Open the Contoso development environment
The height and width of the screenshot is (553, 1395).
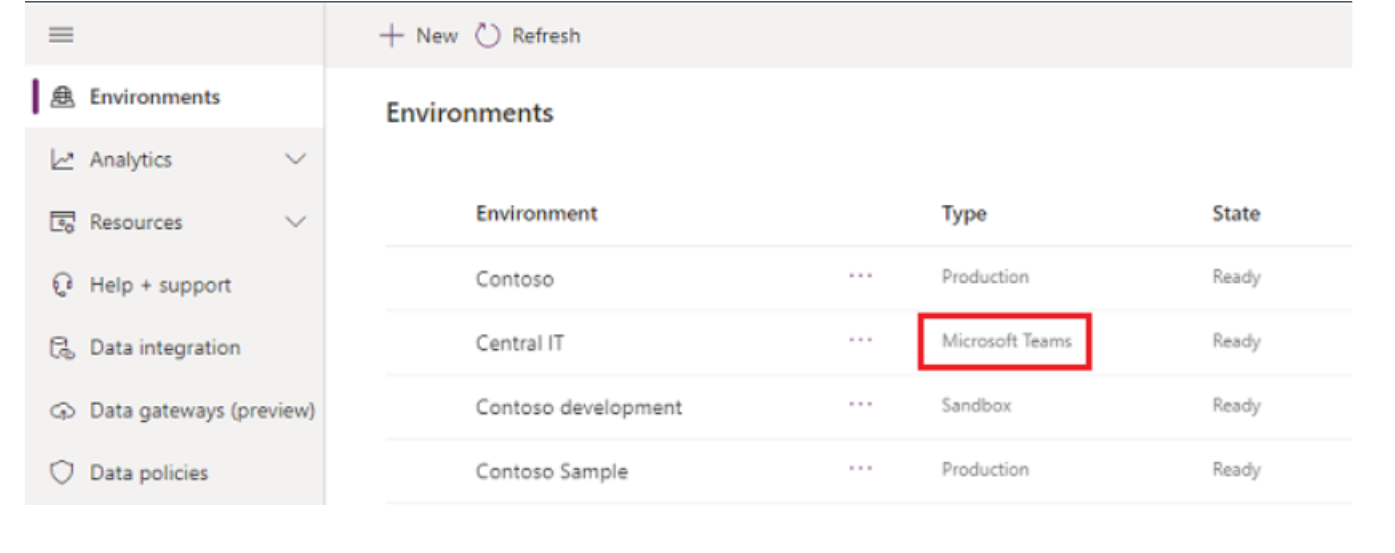[x=579, y=407]
